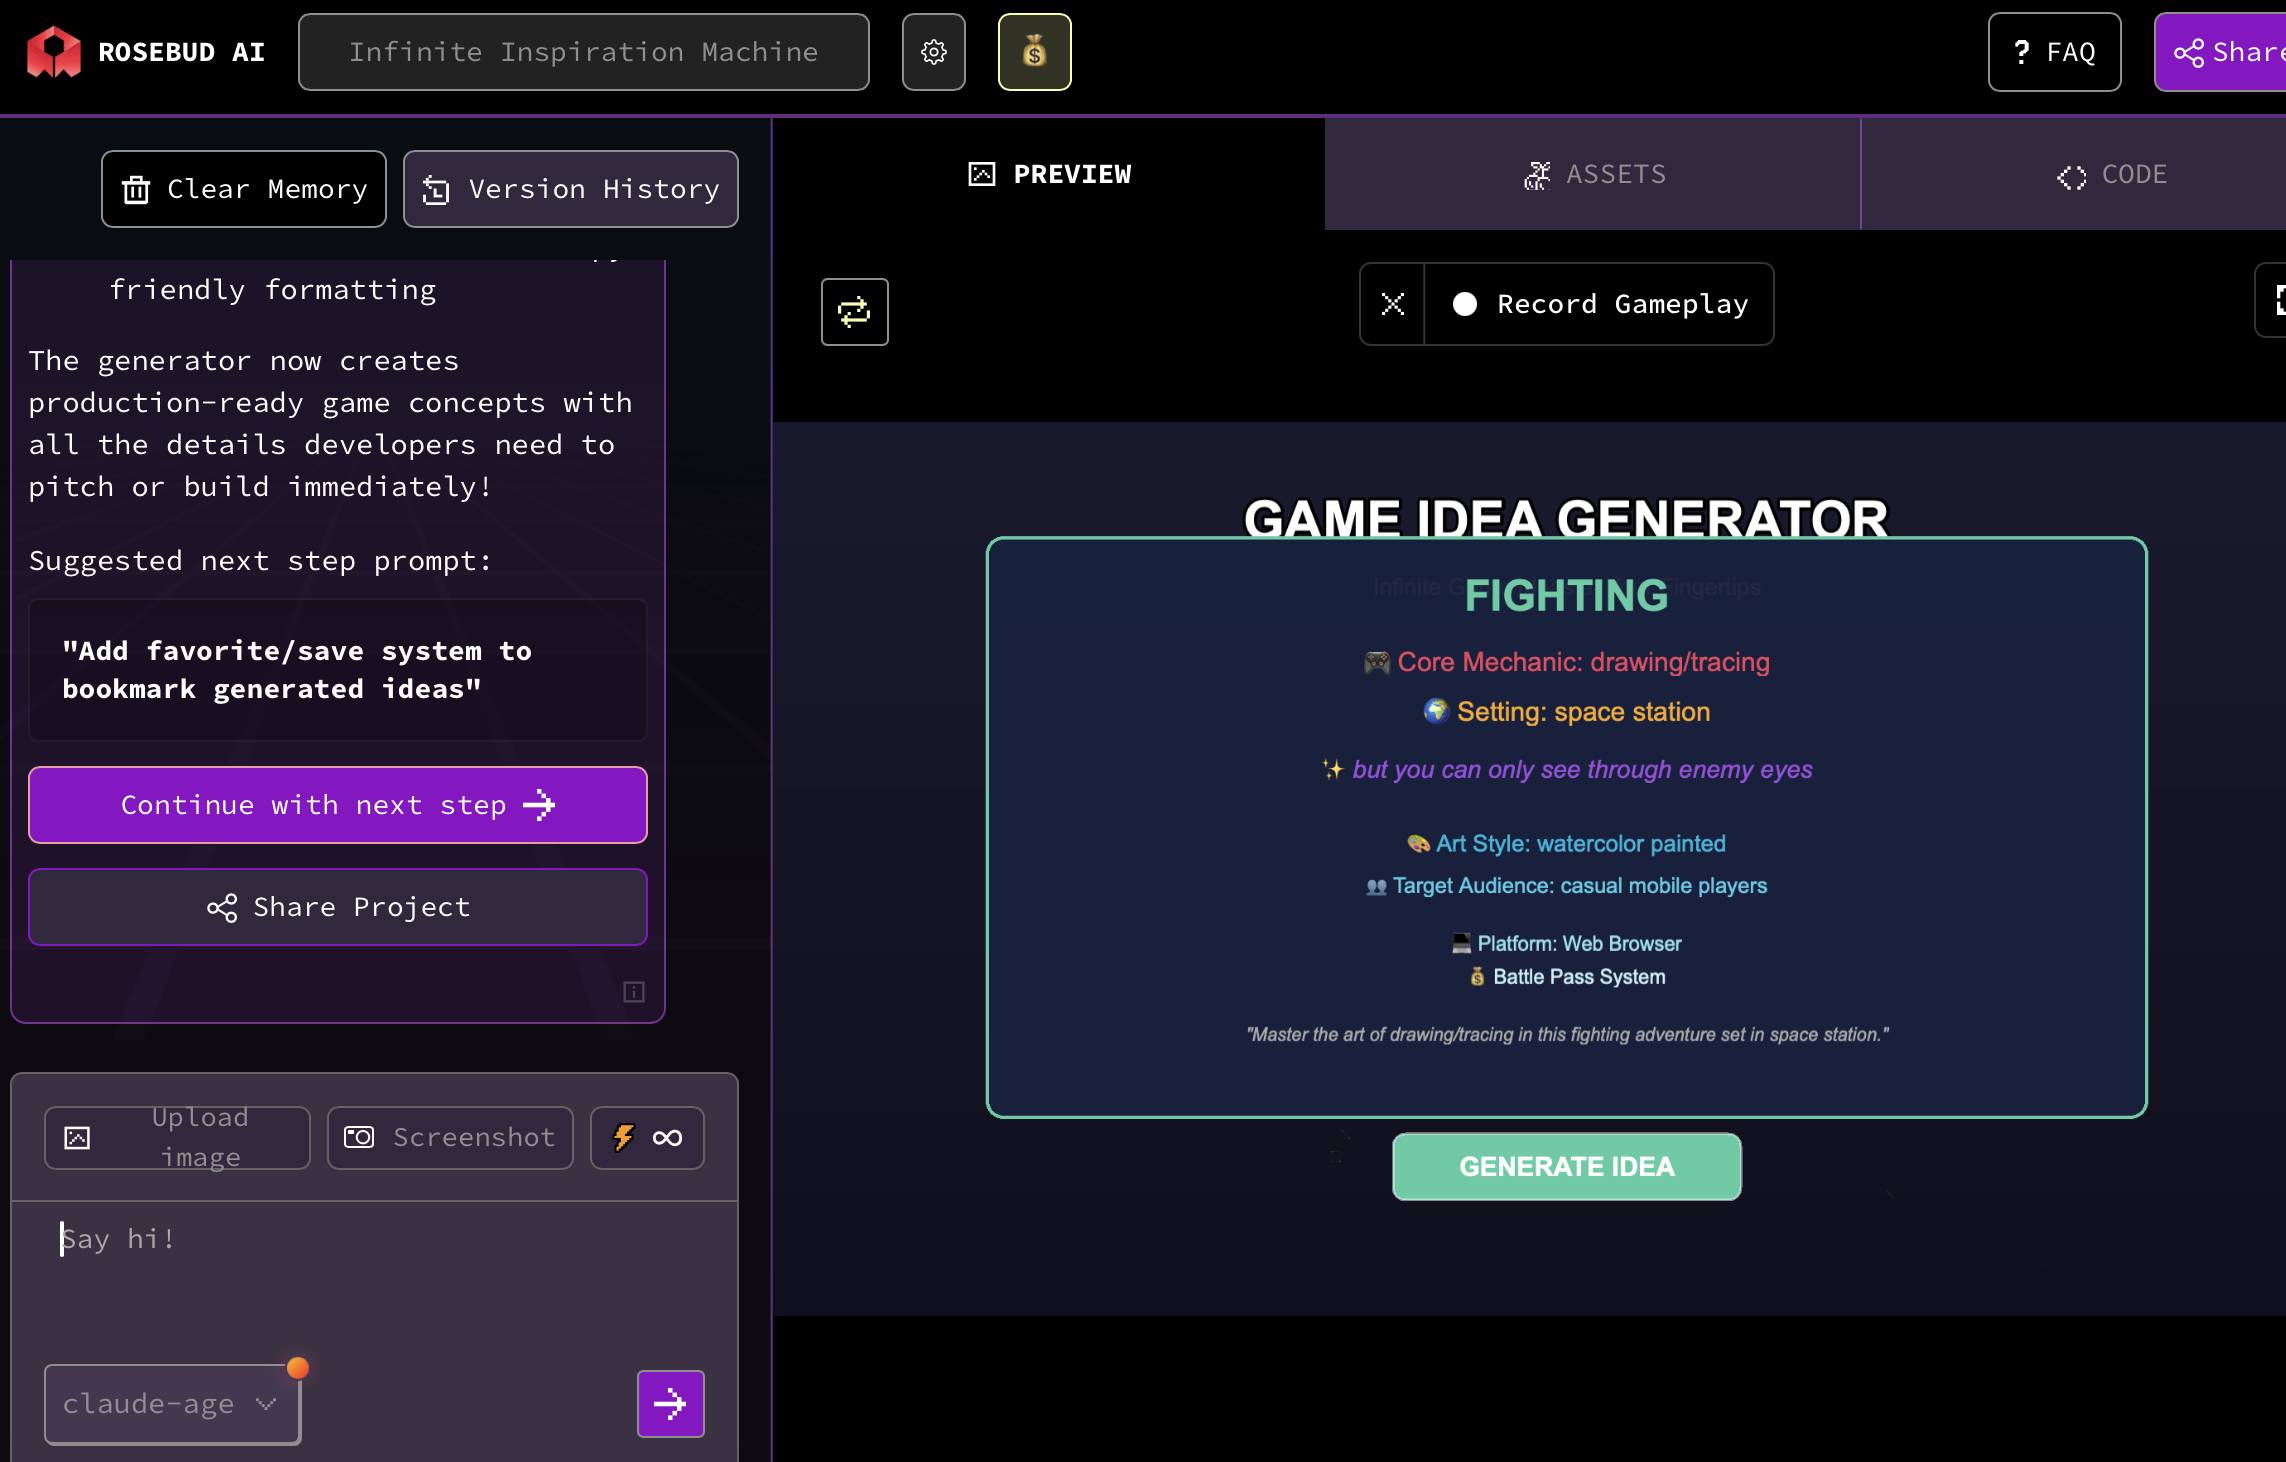Click the small info icon in chat message
The width and height of the screenshot is (2286, 1462).
633,991
